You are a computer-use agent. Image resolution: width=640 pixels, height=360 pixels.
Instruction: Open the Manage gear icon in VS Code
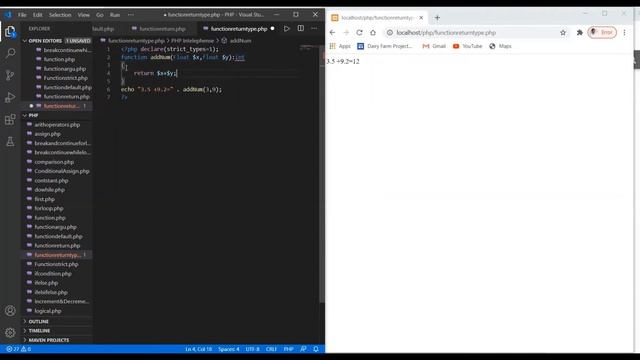(10, 332)
